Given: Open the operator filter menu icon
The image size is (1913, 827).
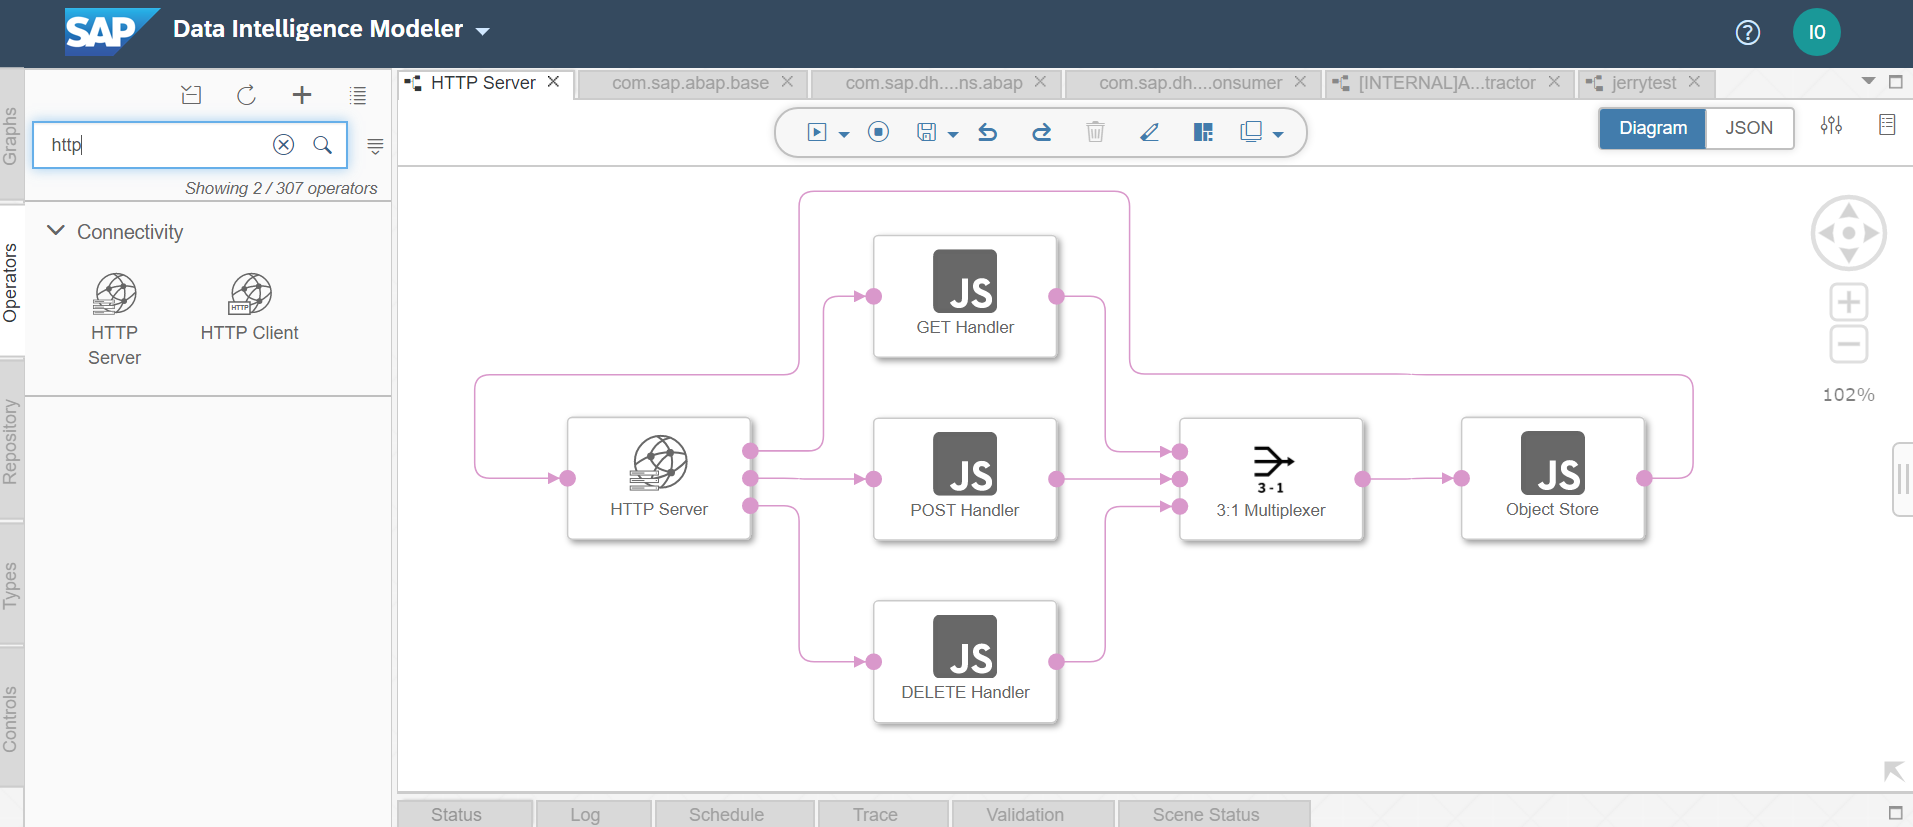Looking at the screenshot, I should [375, 146].
